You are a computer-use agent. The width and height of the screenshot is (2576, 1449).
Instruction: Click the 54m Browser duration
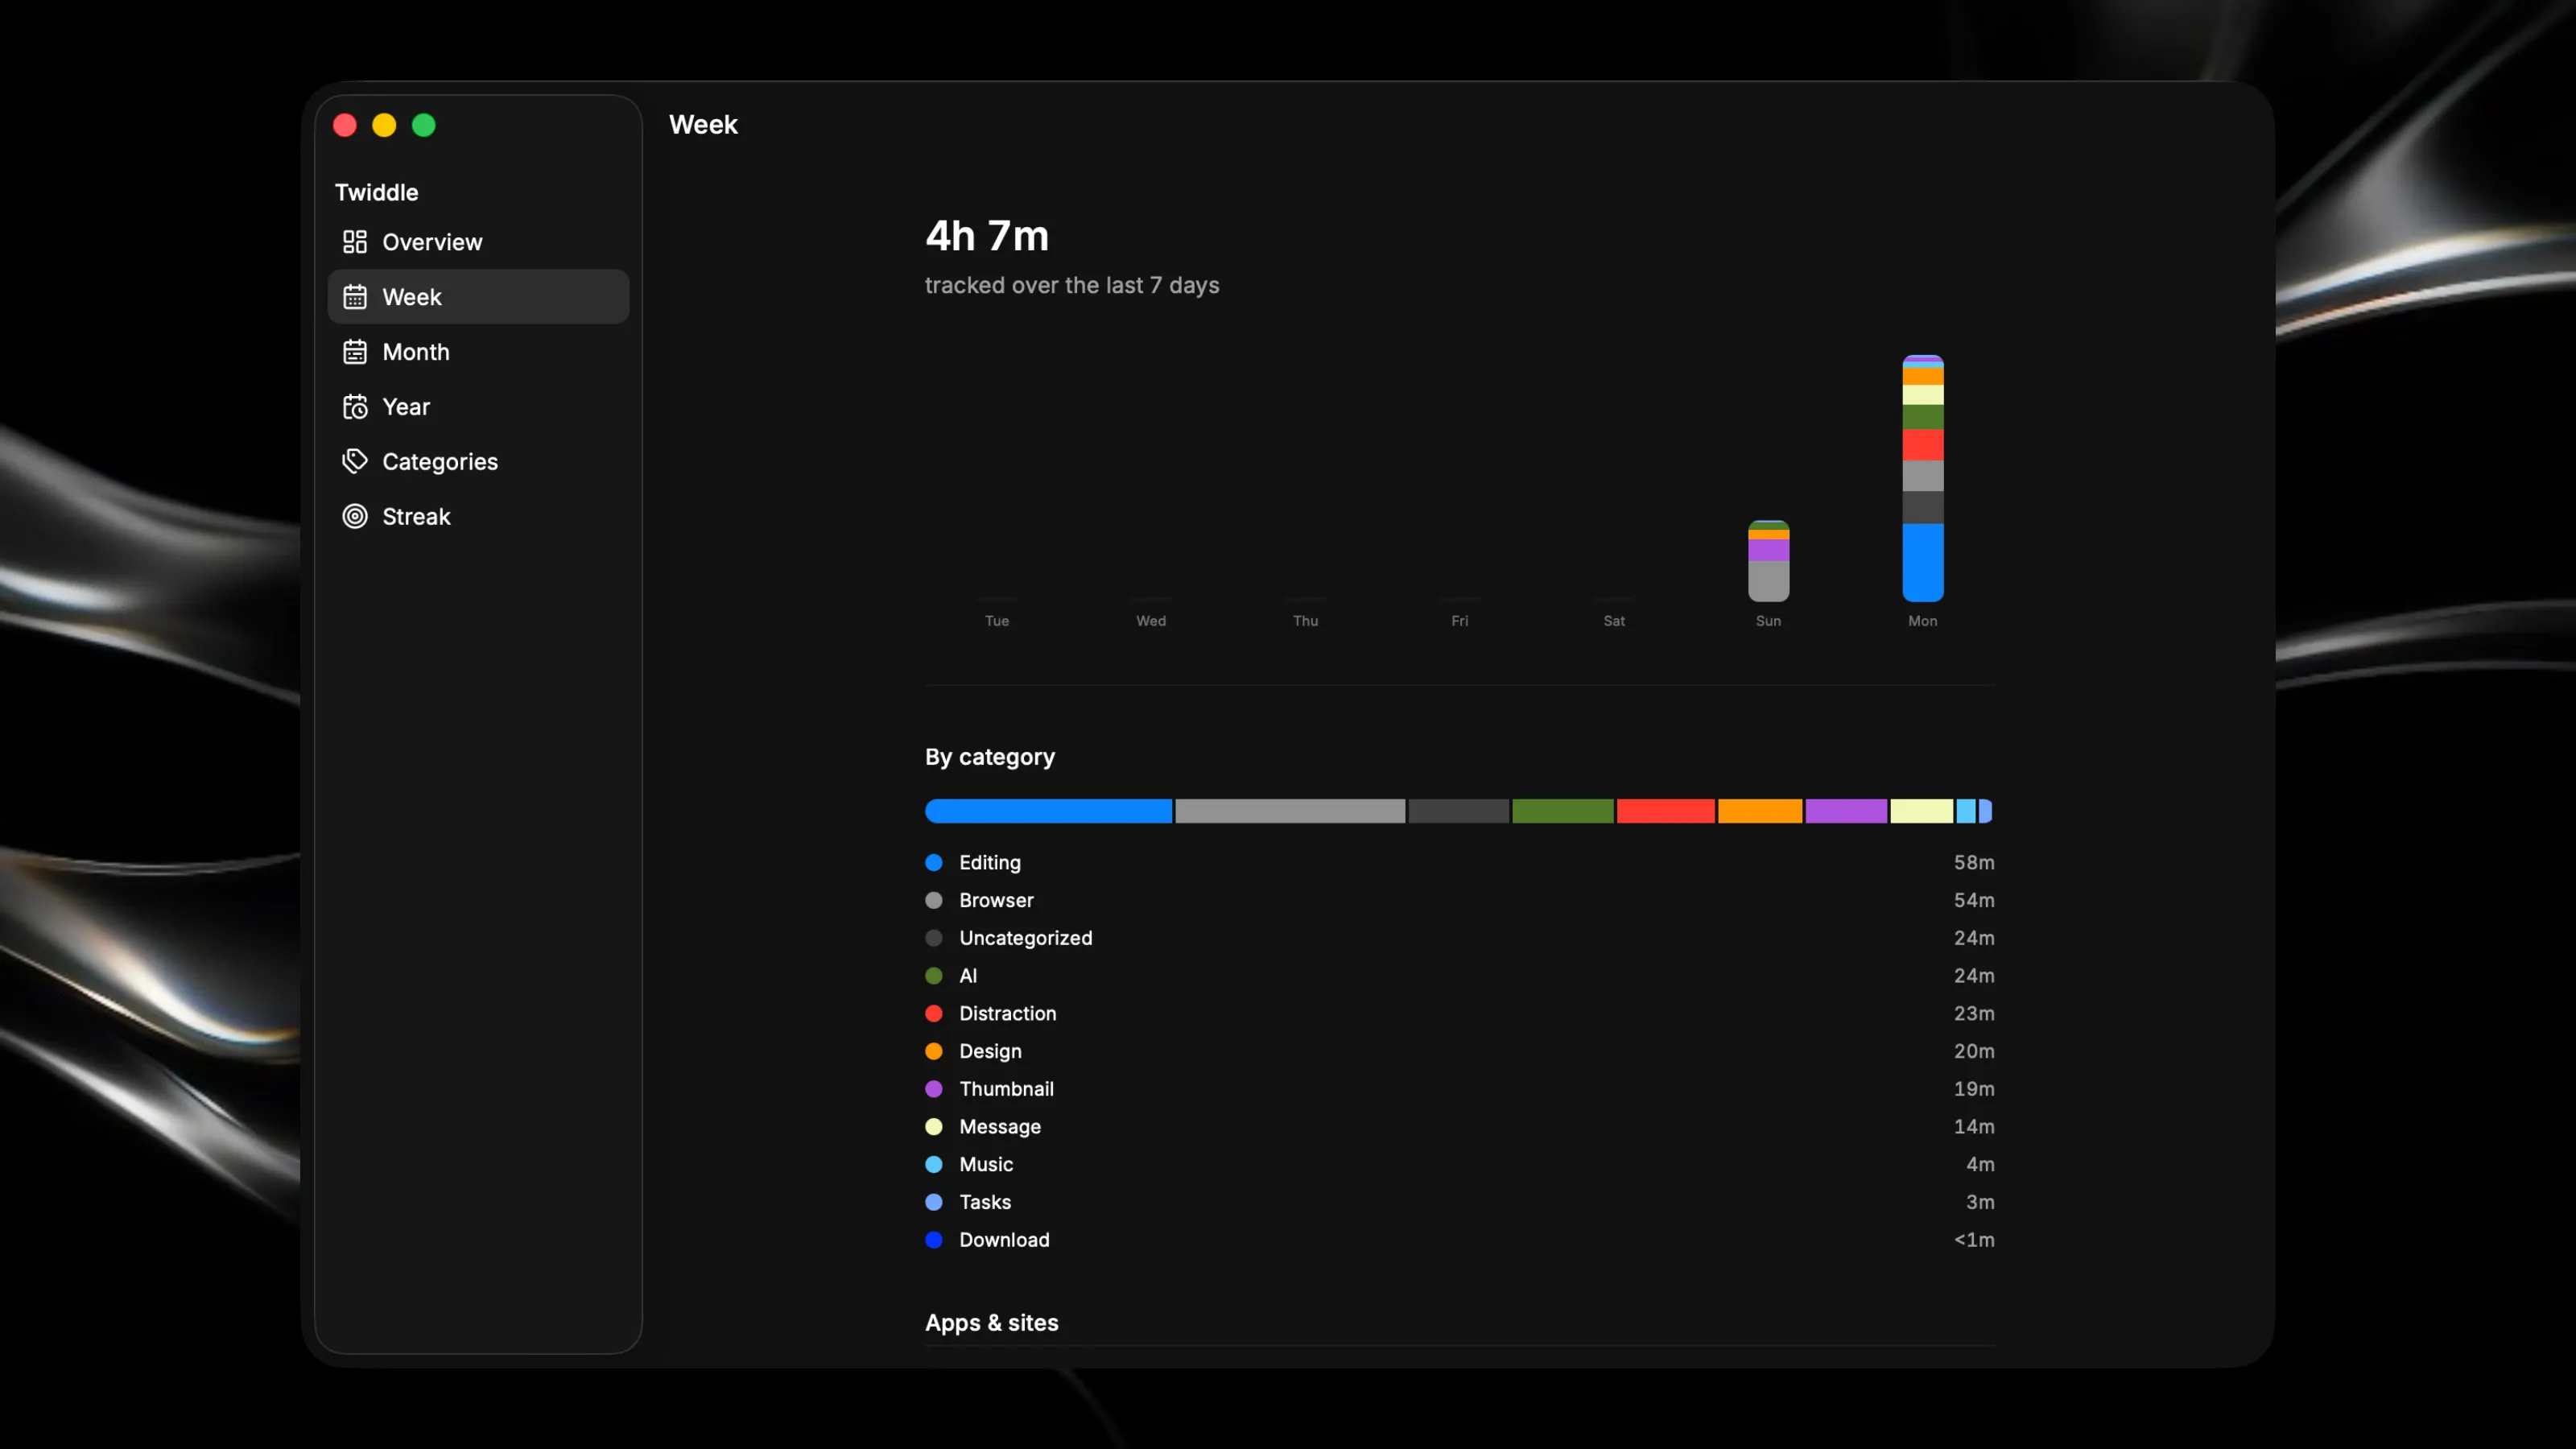point(1974,900)
